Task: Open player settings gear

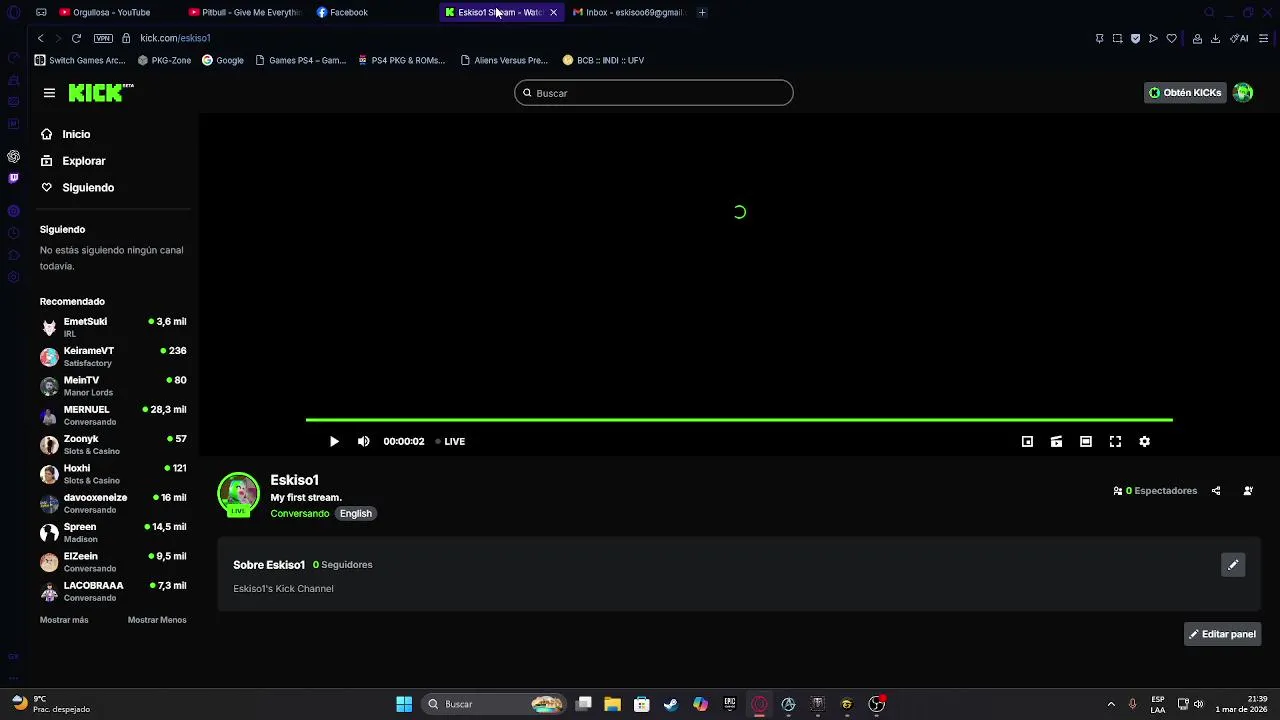Action: click(x=1145, y=441)
